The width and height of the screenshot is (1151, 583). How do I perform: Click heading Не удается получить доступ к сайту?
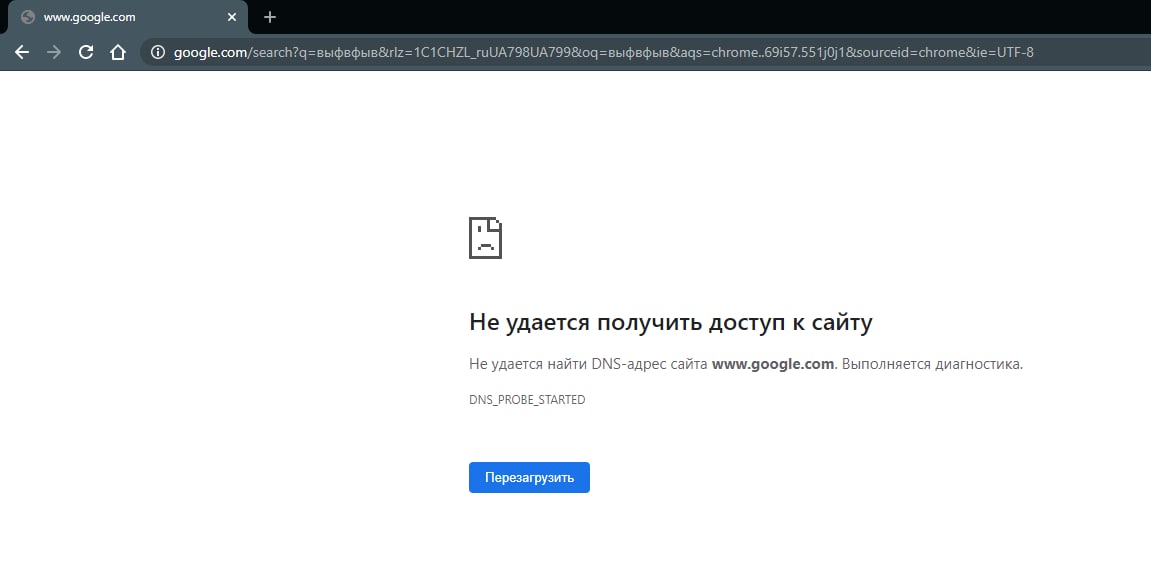click(x=670, y=322)
